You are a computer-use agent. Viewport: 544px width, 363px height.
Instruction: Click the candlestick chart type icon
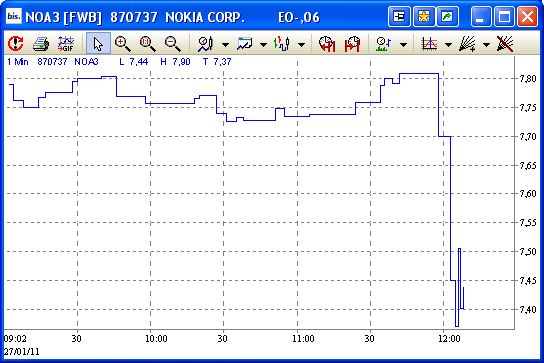tap(282, 44)
